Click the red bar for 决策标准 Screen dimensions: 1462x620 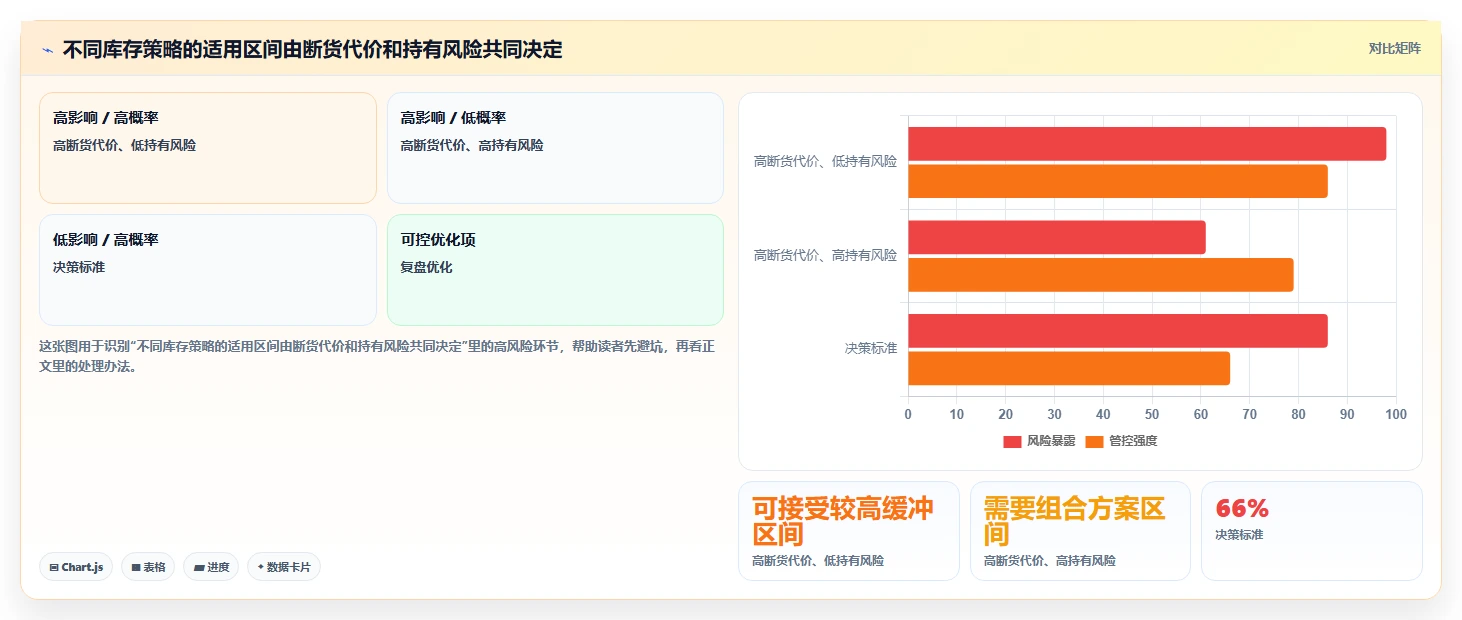pyautogui.click(x=1118, y=331)
